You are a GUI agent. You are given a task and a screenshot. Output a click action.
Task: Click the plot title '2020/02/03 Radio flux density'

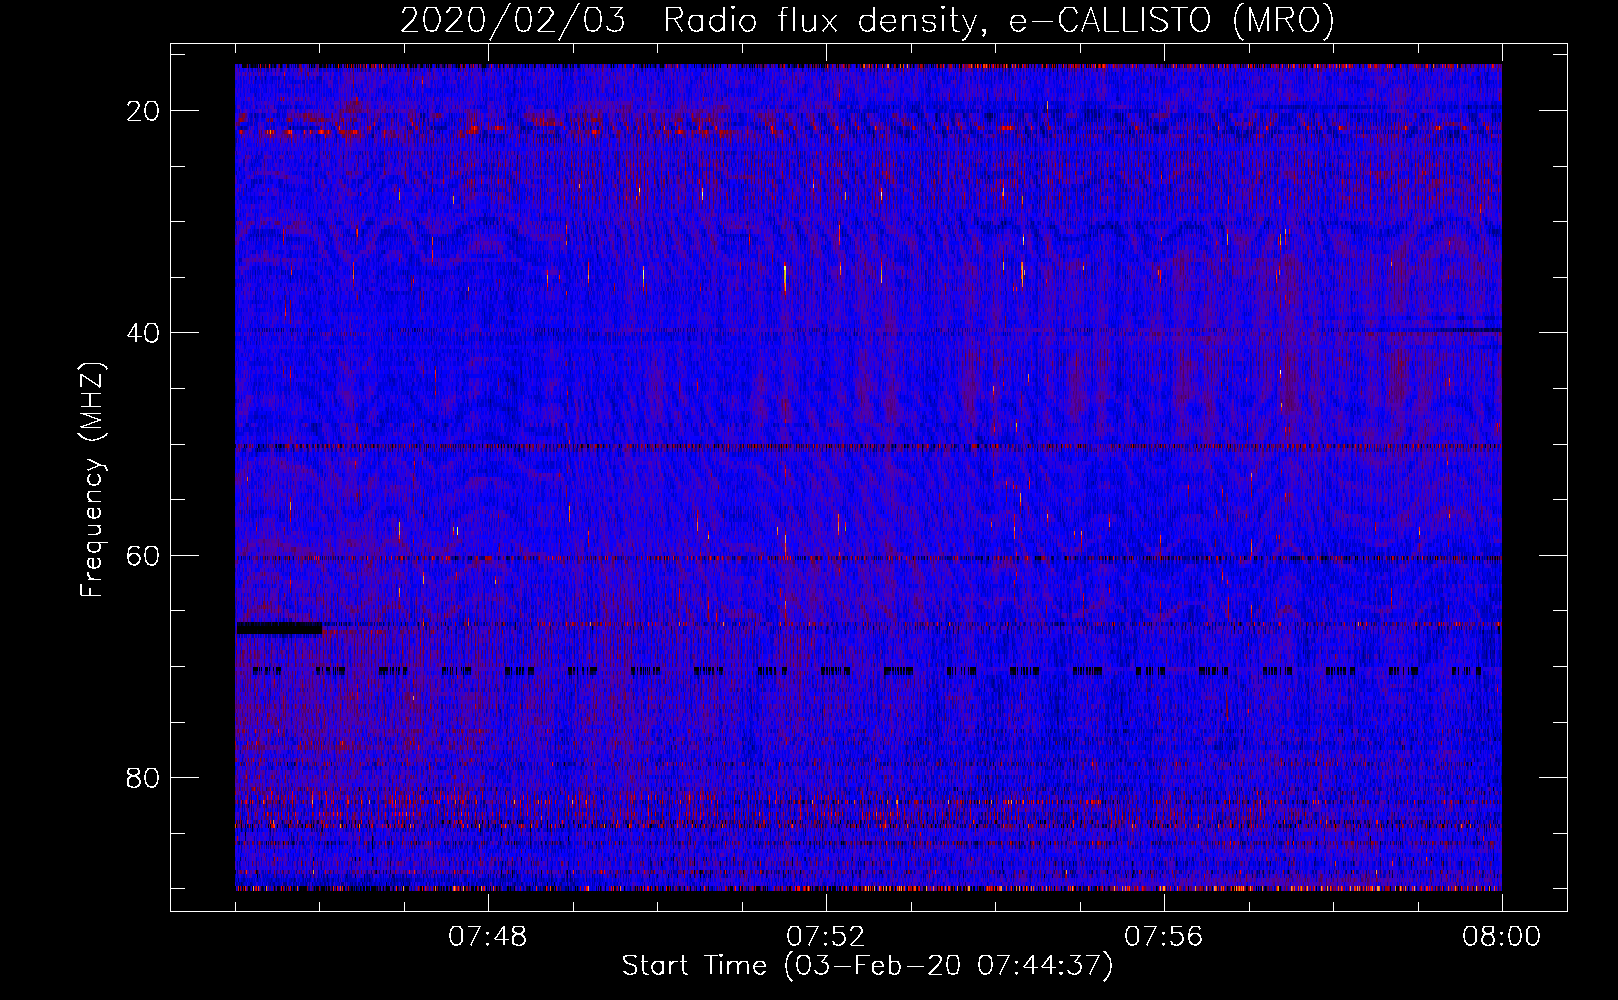point(867,21)
